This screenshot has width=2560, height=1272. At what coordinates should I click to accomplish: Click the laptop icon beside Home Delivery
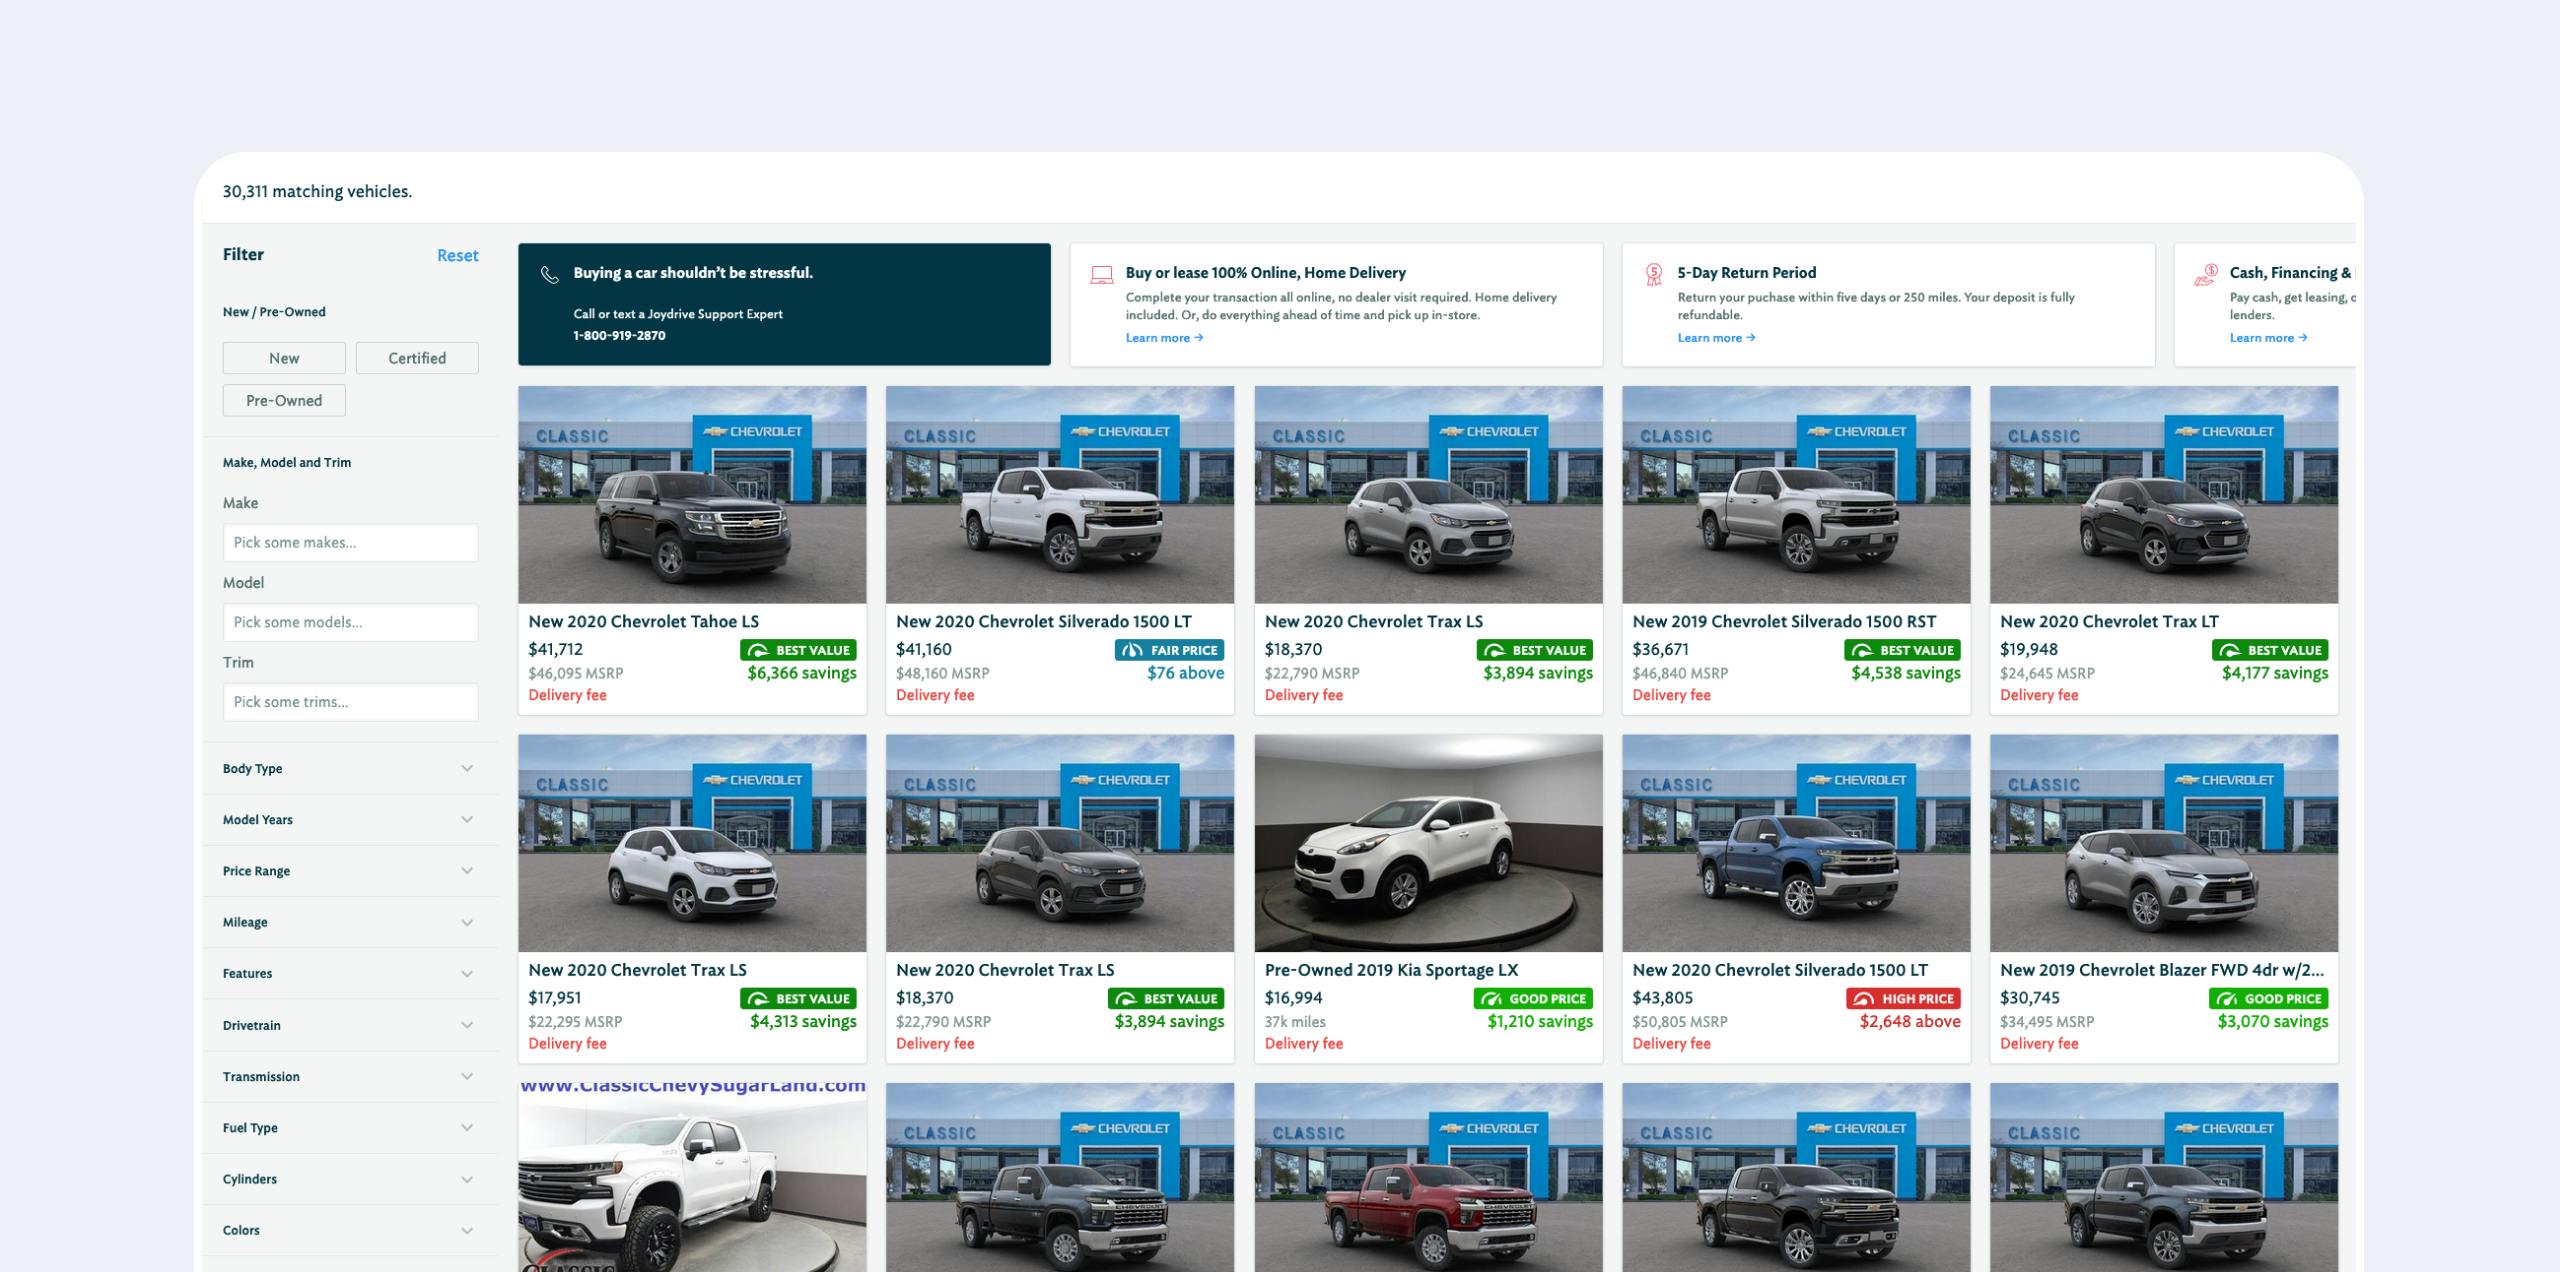pyautogui.click(x=1101, y=275)
